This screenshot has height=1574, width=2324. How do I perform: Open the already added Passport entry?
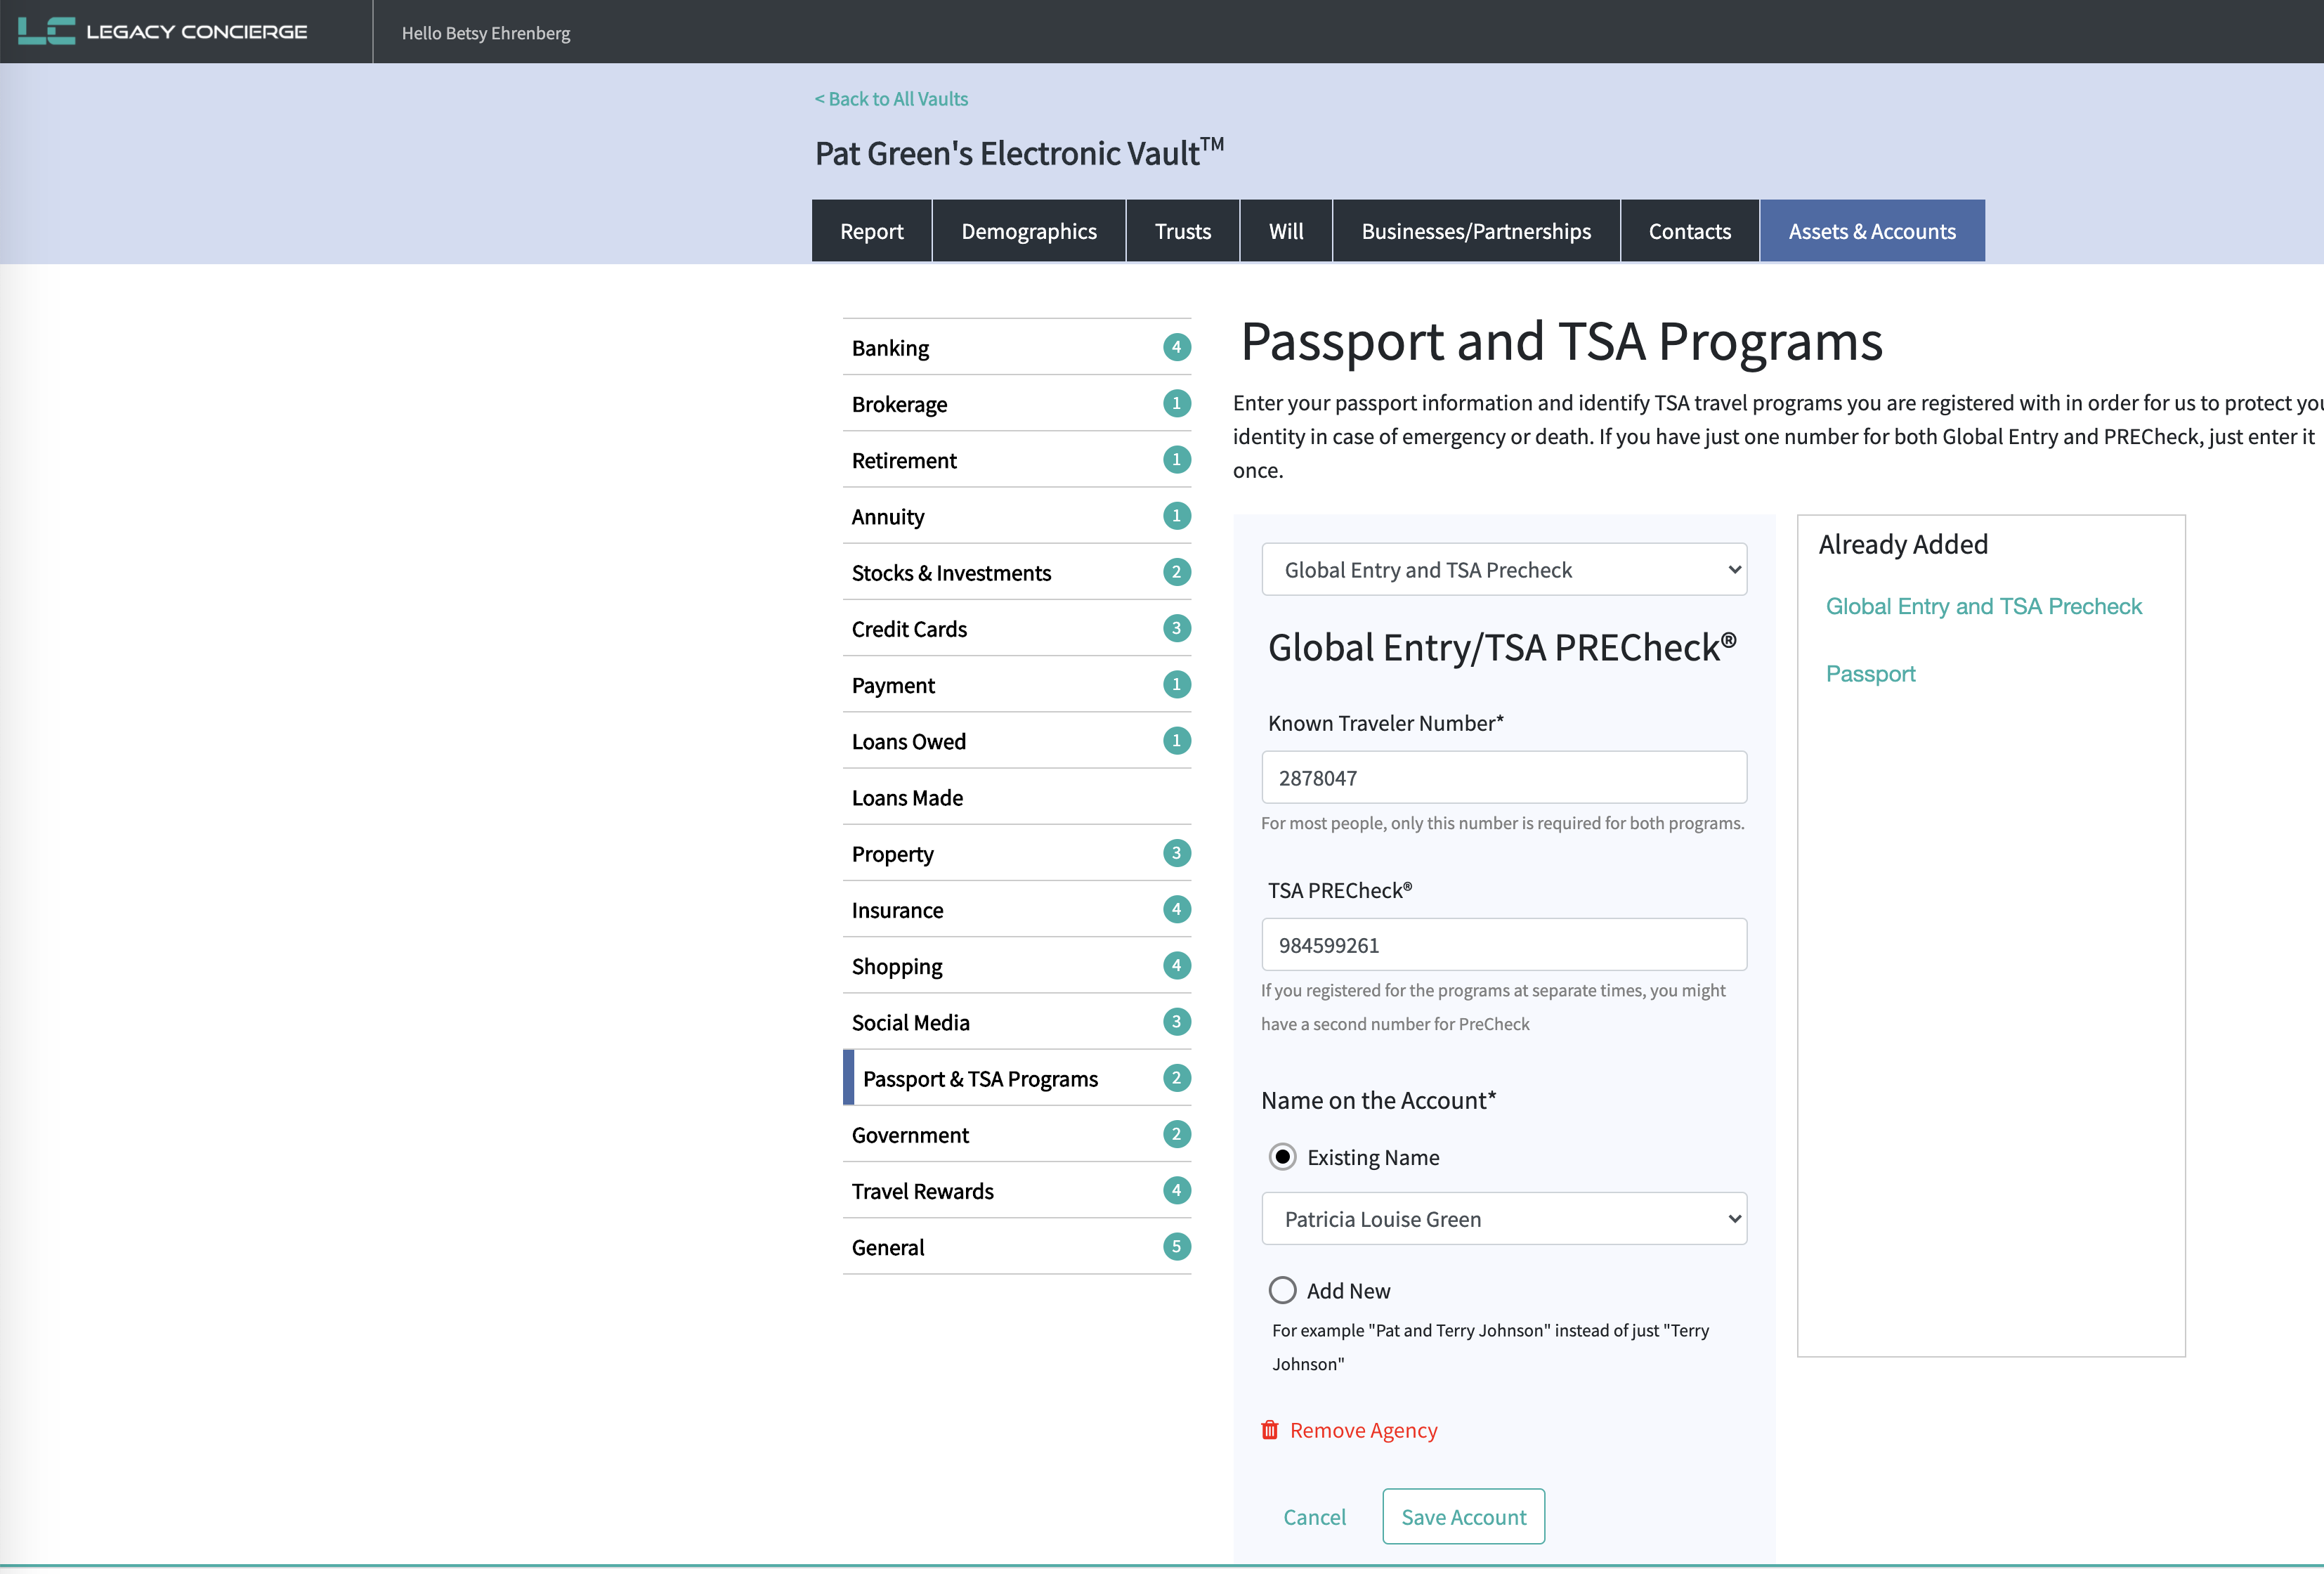tap(1869, 674)
